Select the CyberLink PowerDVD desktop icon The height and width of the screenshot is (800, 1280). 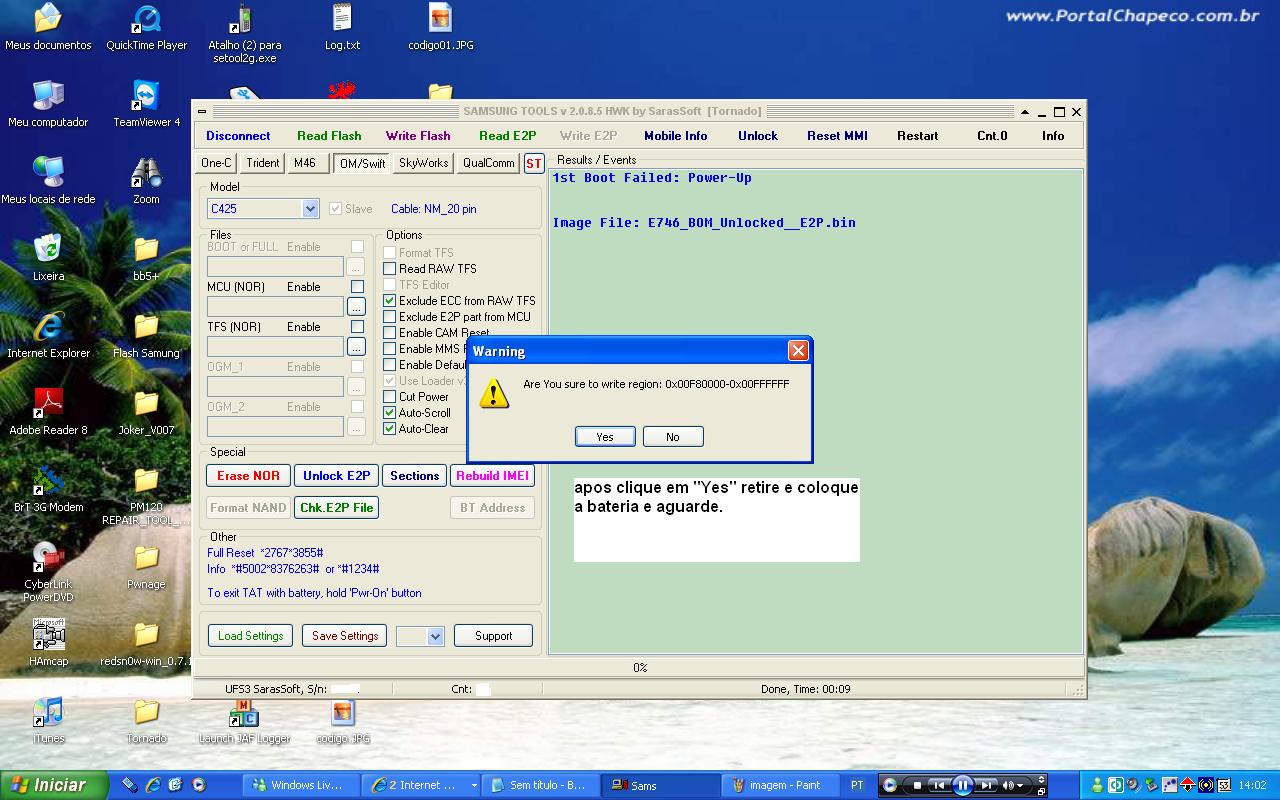(x=48, y=572)
